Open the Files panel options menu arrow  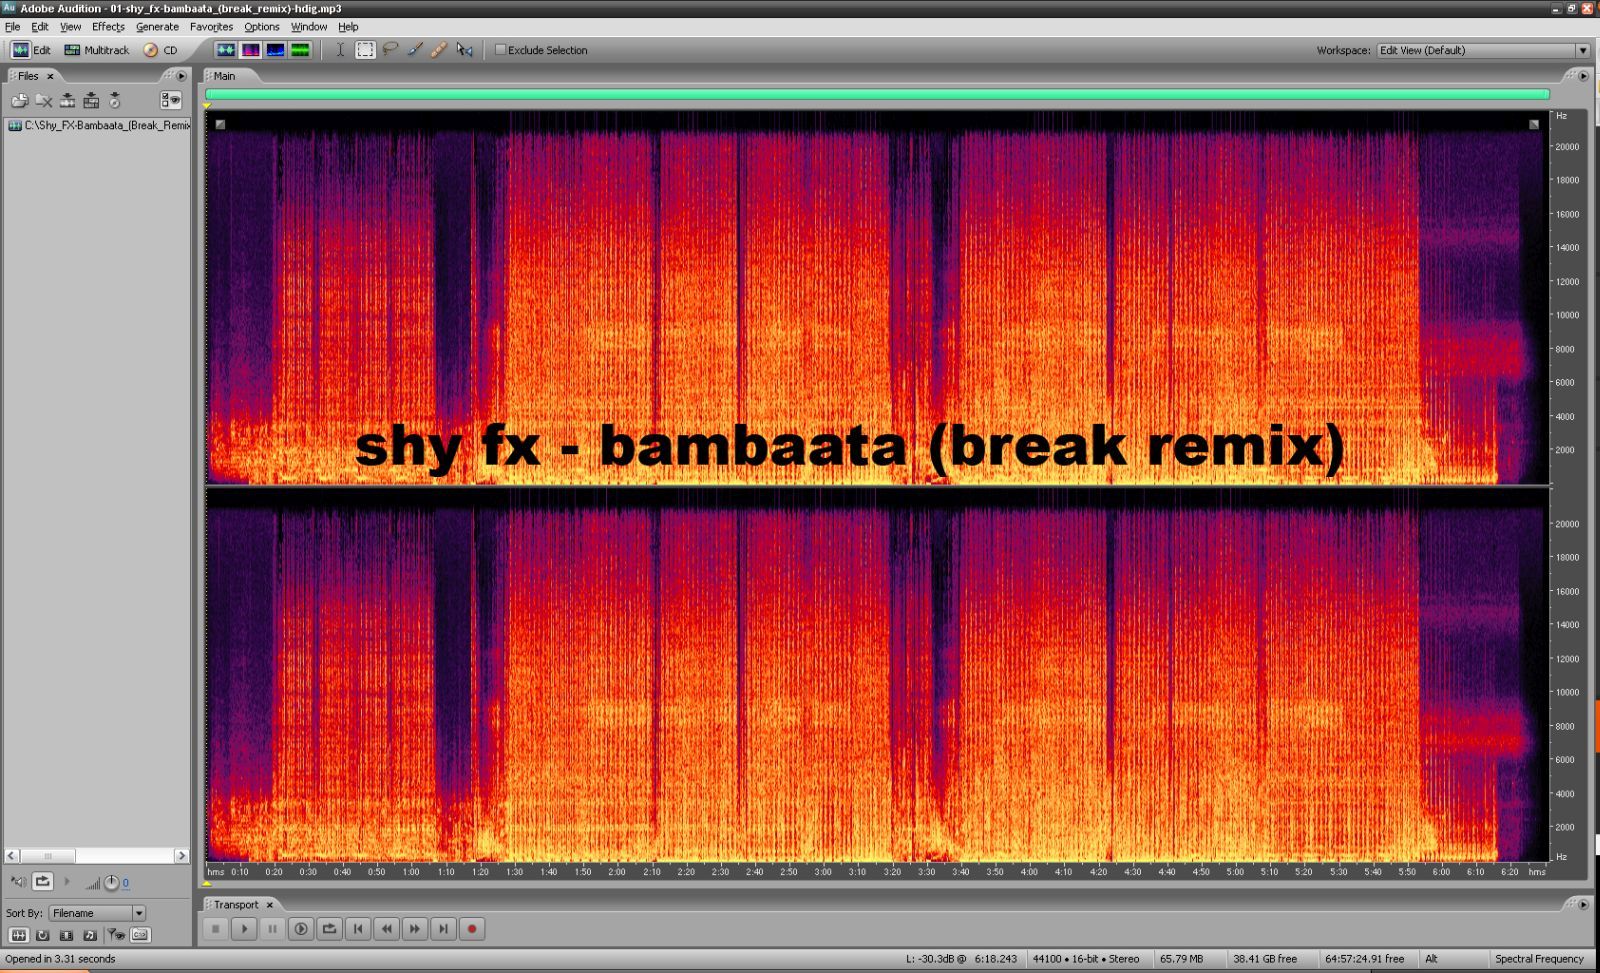[x=182, y=76]
